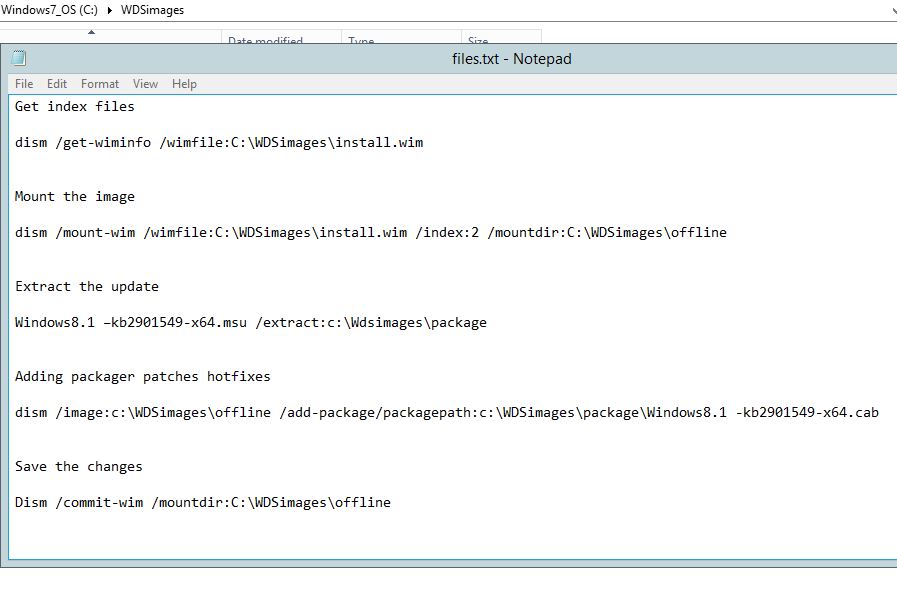Click the 'Save the changes' heading
Image resolution: width=897 pixels, height=599 pixels.
pyautogui.click(x=79, y=466)
